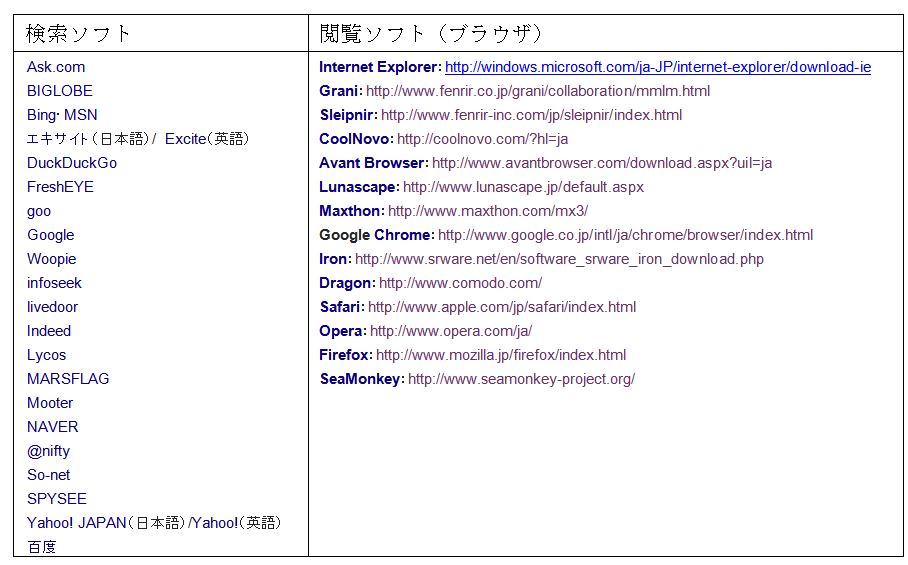908x565 pixels.
Task: Open the Woopie link
Action: click(x=52, y=259)
